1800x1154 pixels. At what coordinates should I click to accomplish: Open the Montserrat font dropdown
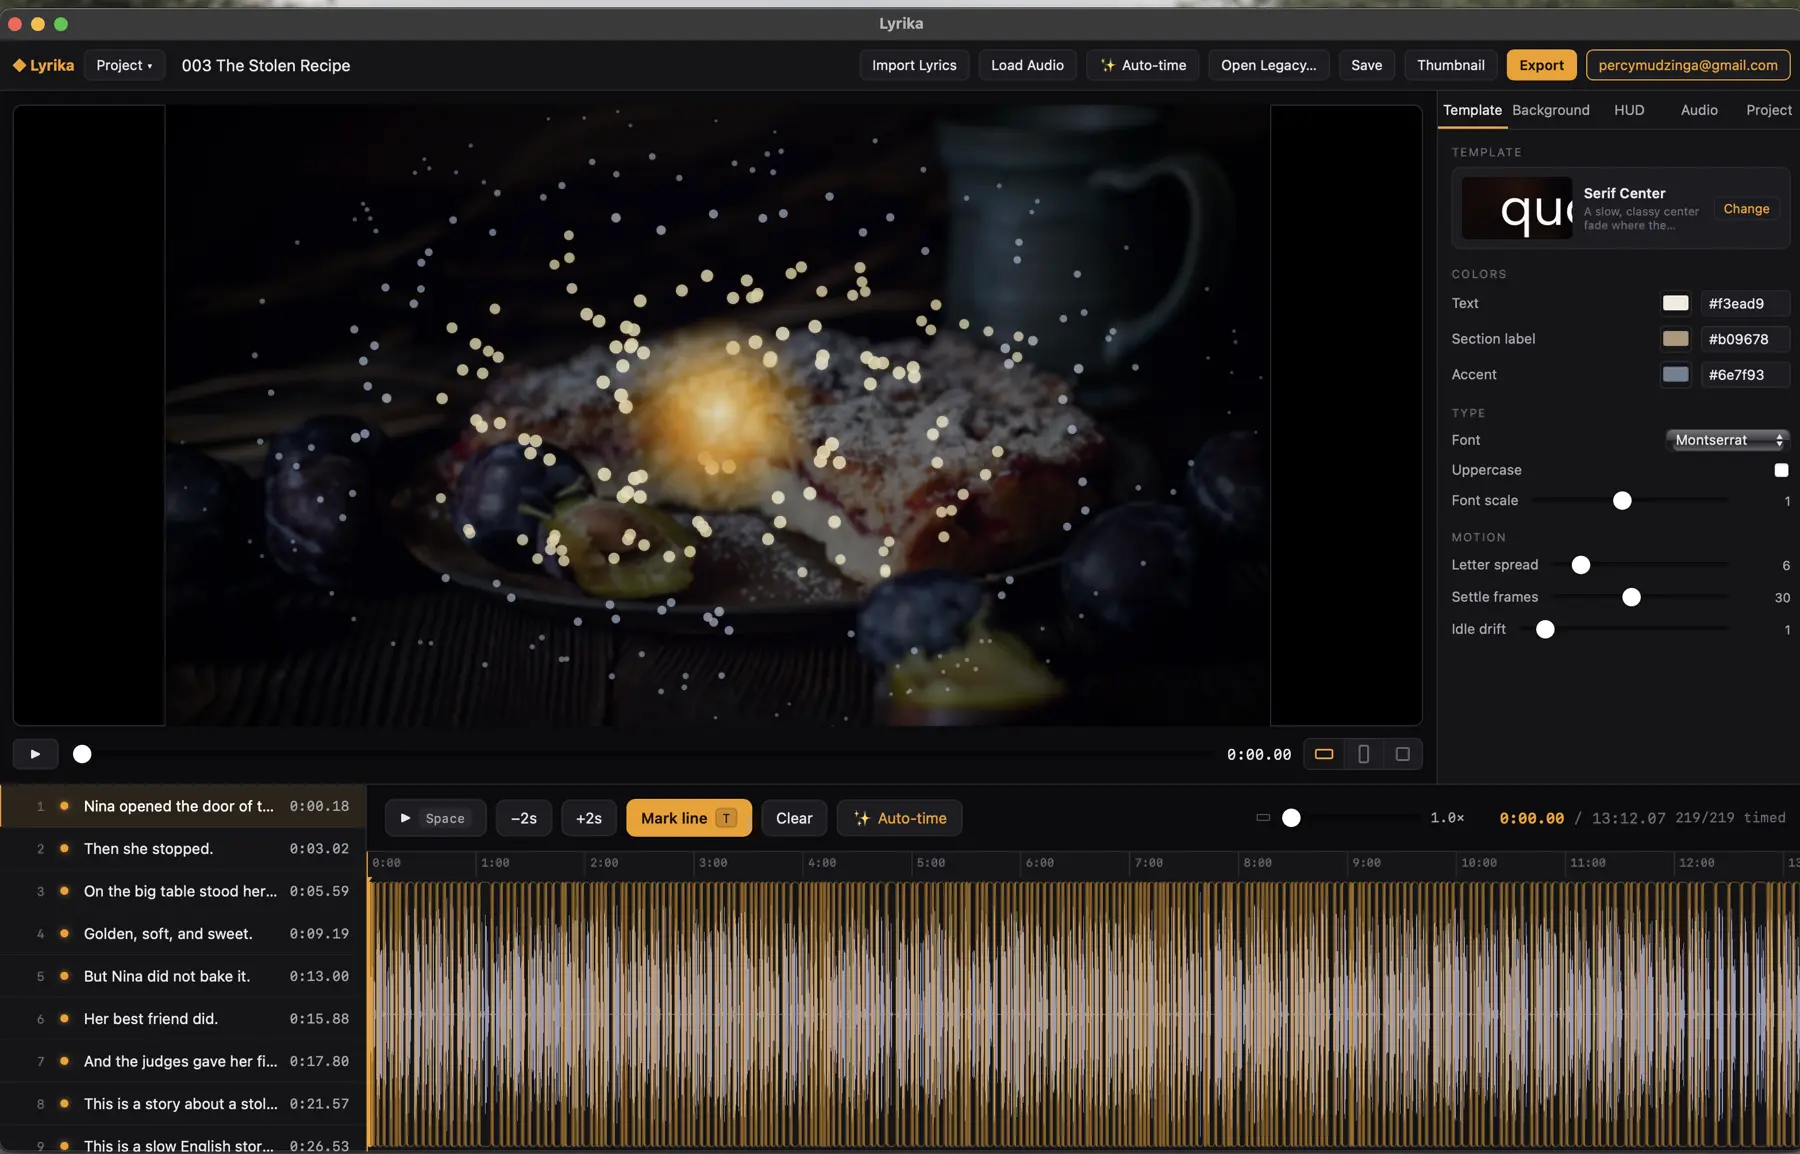pos(1727,440)
